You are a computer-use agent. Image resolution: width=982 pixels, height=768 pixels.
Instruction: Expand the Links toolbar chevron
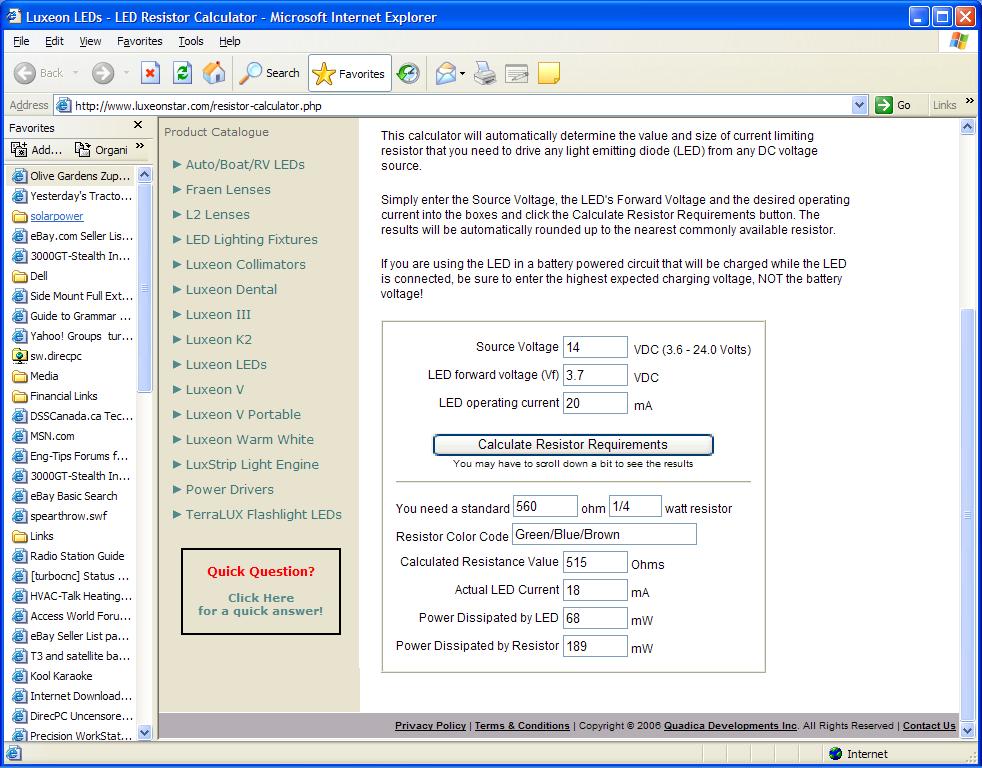pyautogui.click(x=969, y=101)
